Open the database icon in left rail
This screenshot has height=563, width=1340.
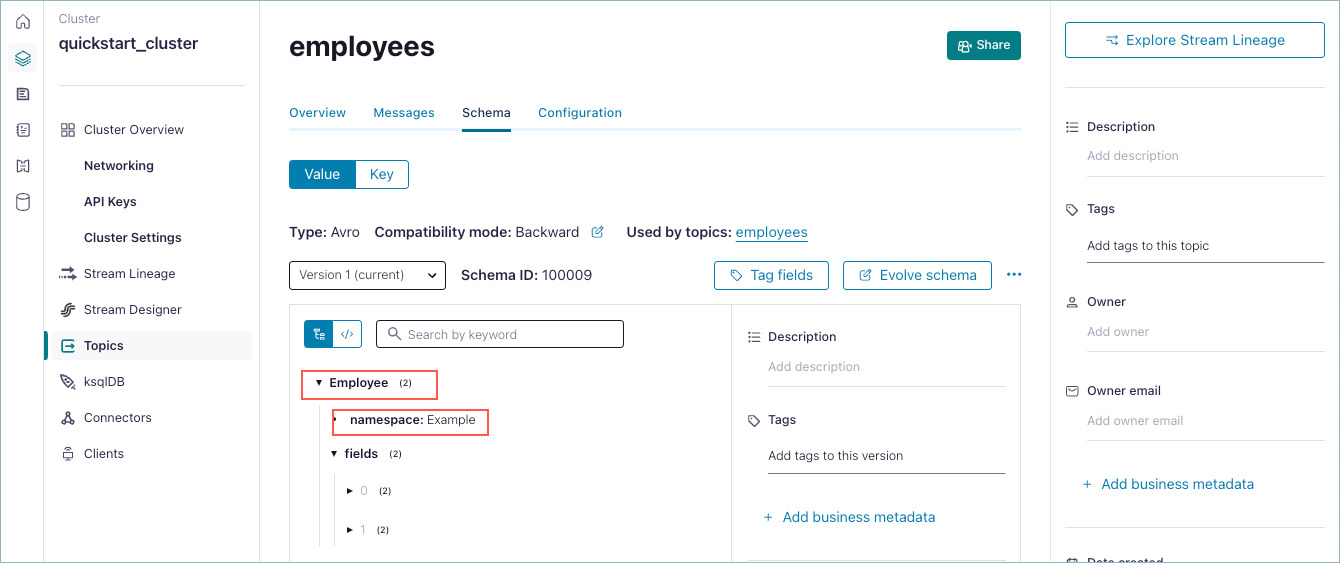(x=23, y=202)
